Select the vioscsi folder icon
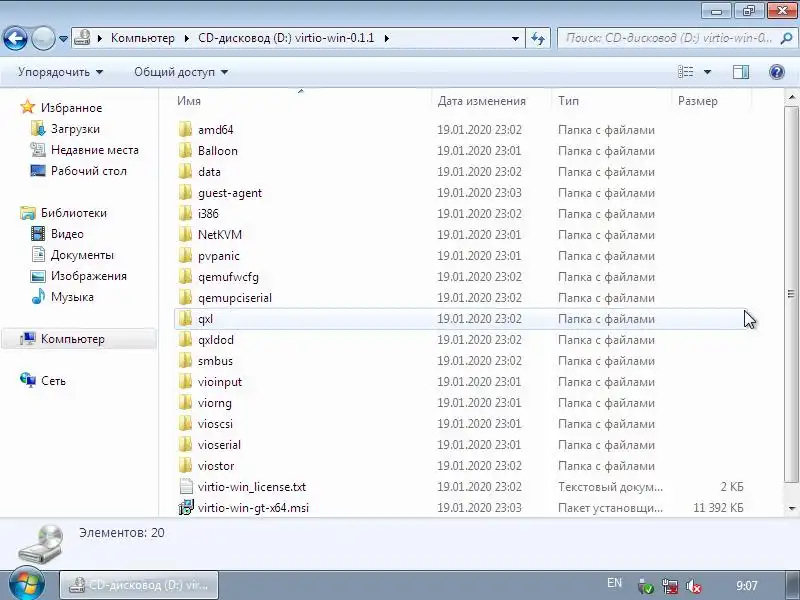This screenshot has width=800, height=600. (186, 423)
